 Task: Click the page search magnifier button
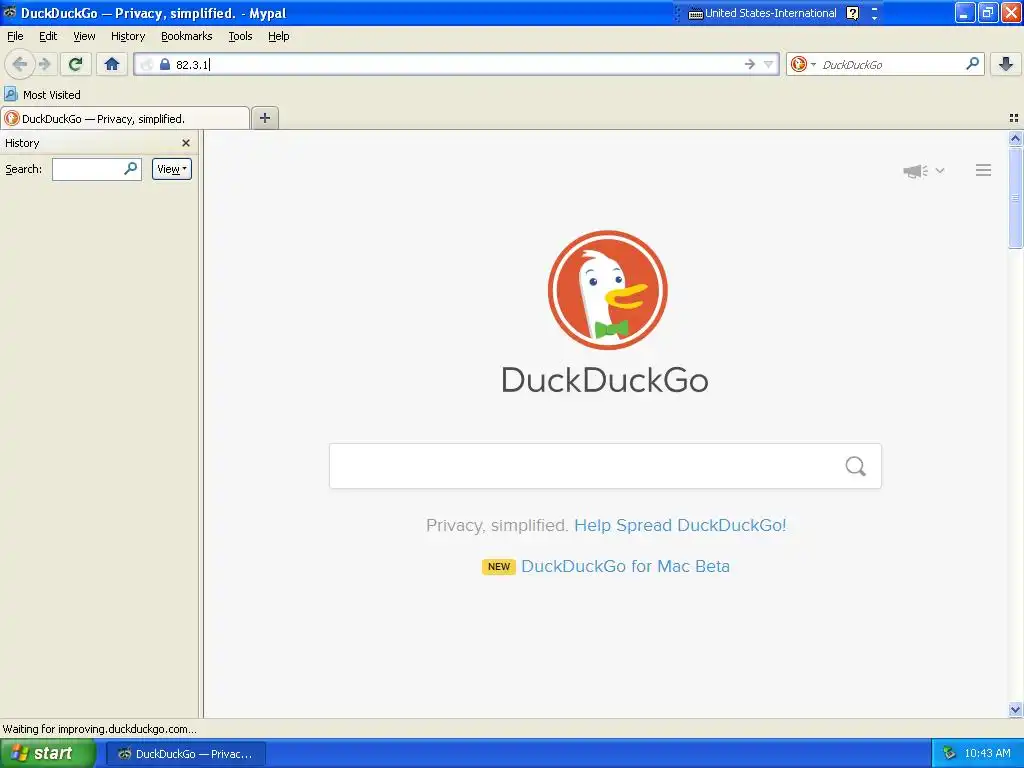coord(856,466)
